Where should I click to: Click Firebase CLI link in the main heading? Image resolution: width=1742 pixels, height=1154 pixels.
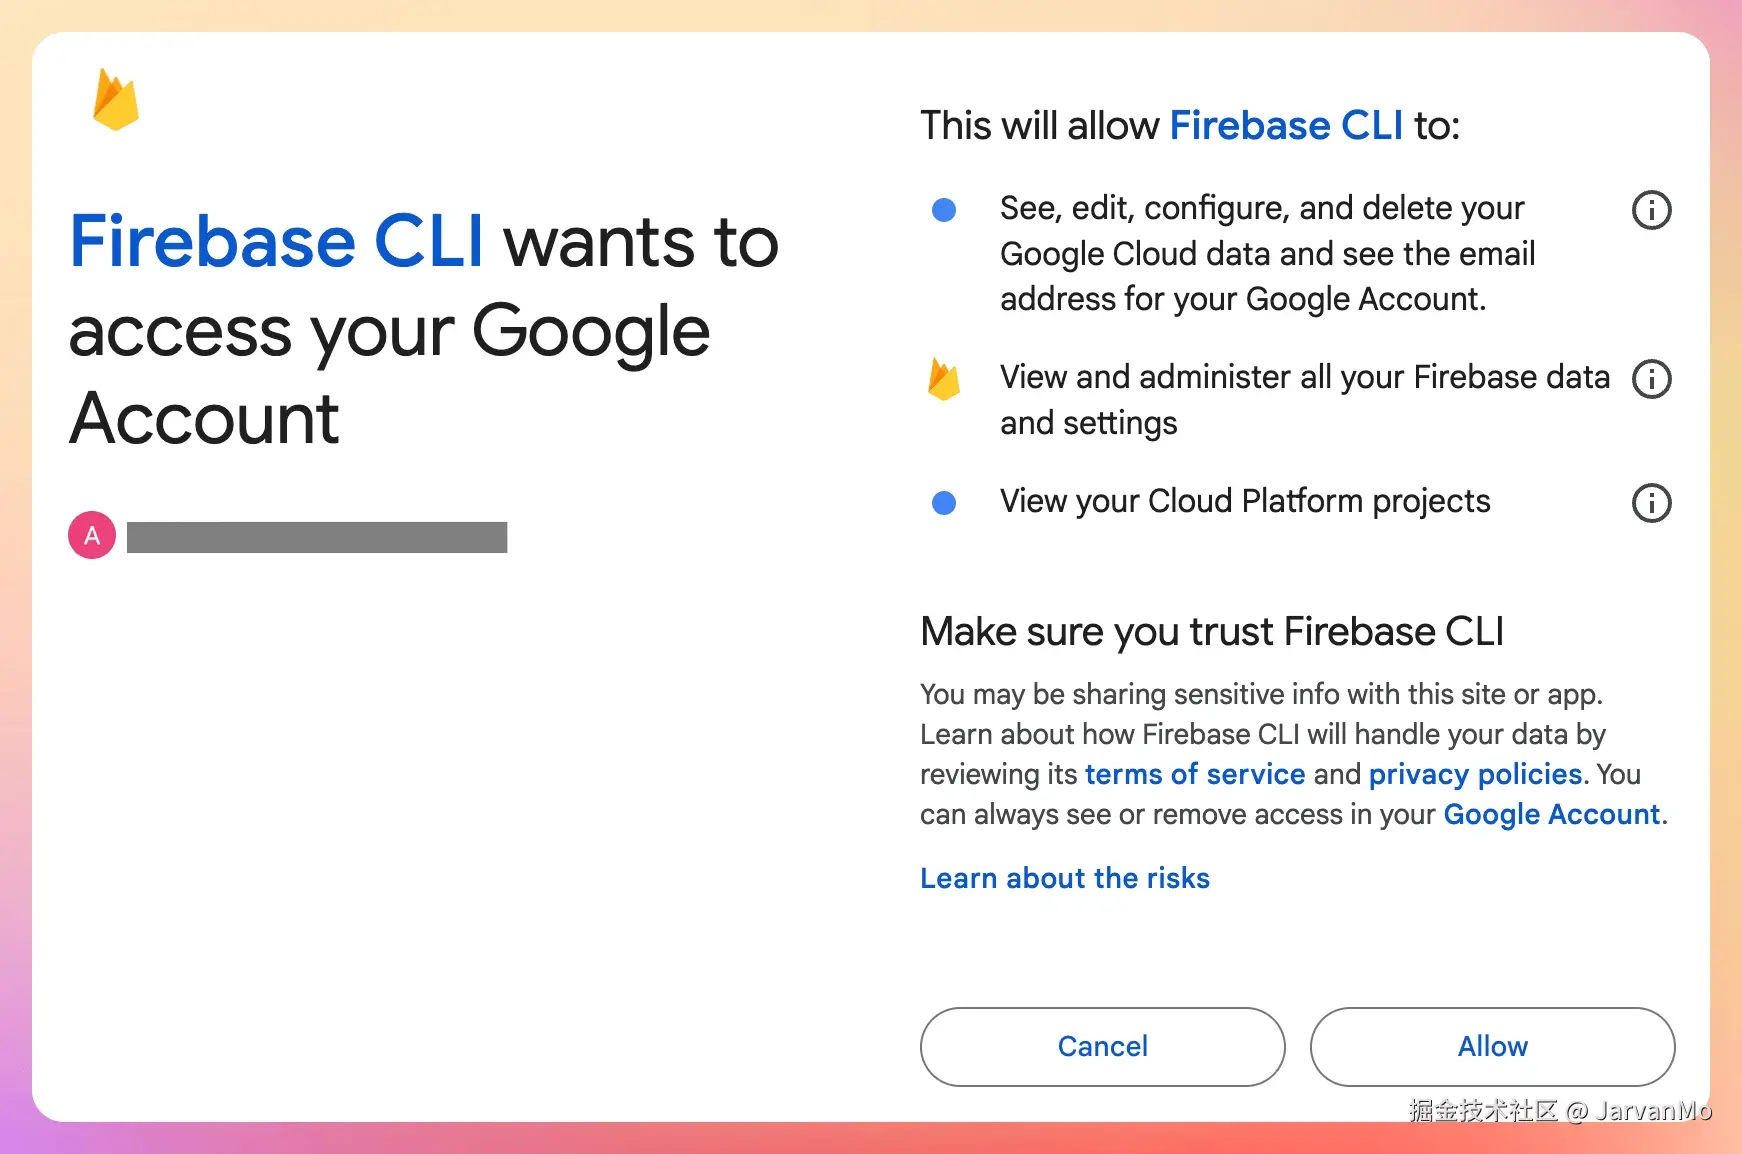coord(277,241)
